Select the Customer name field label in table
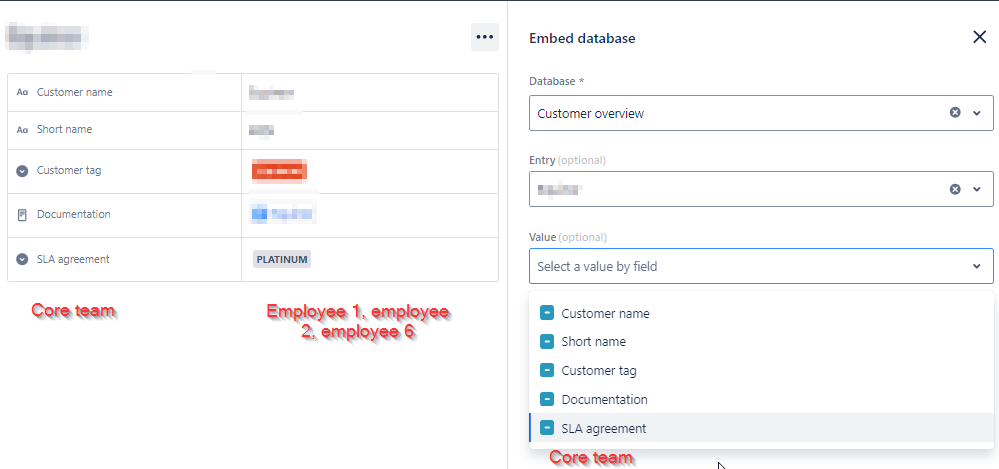Viewport: 999px width, 469px height. click(75, 92)
